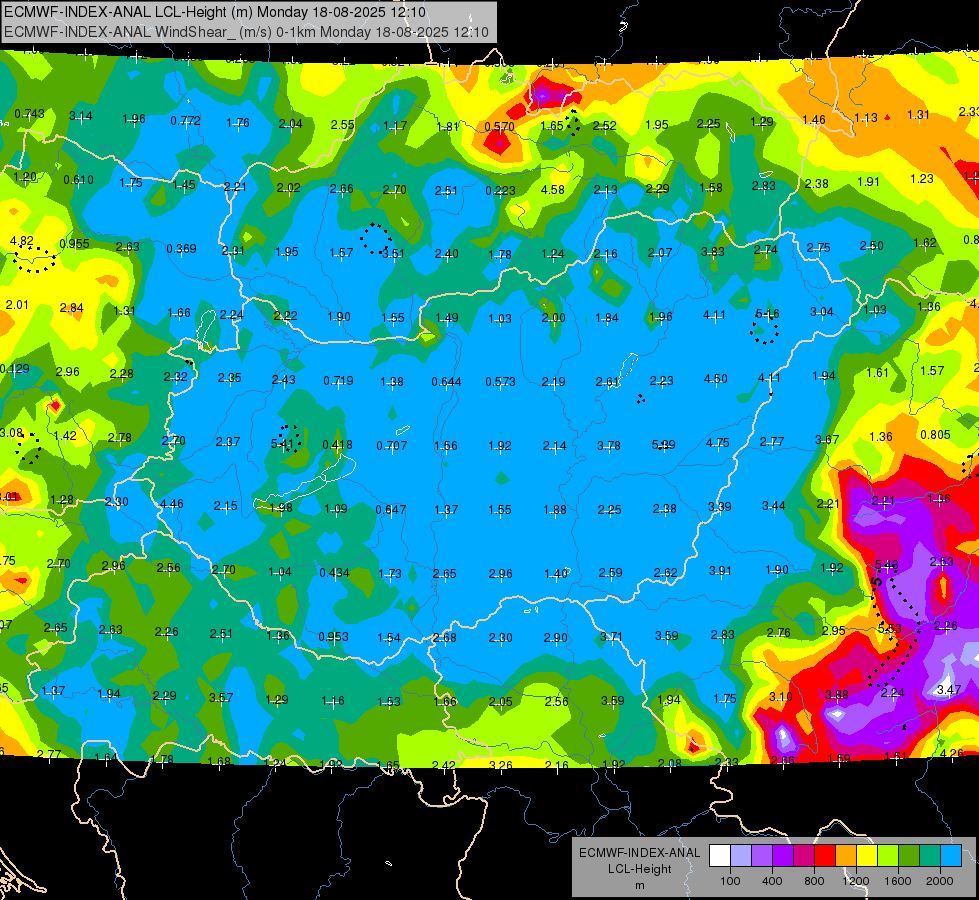Click the wind shear value 4.58

coord(553,189)
